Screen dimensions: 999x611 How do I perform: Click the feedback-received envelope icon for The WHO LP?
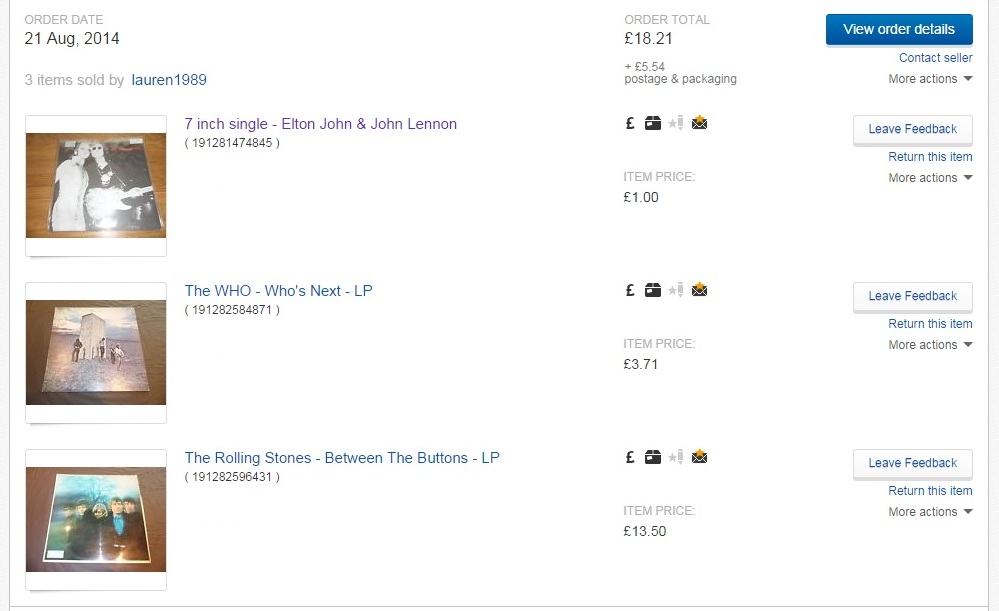point(699,291)
